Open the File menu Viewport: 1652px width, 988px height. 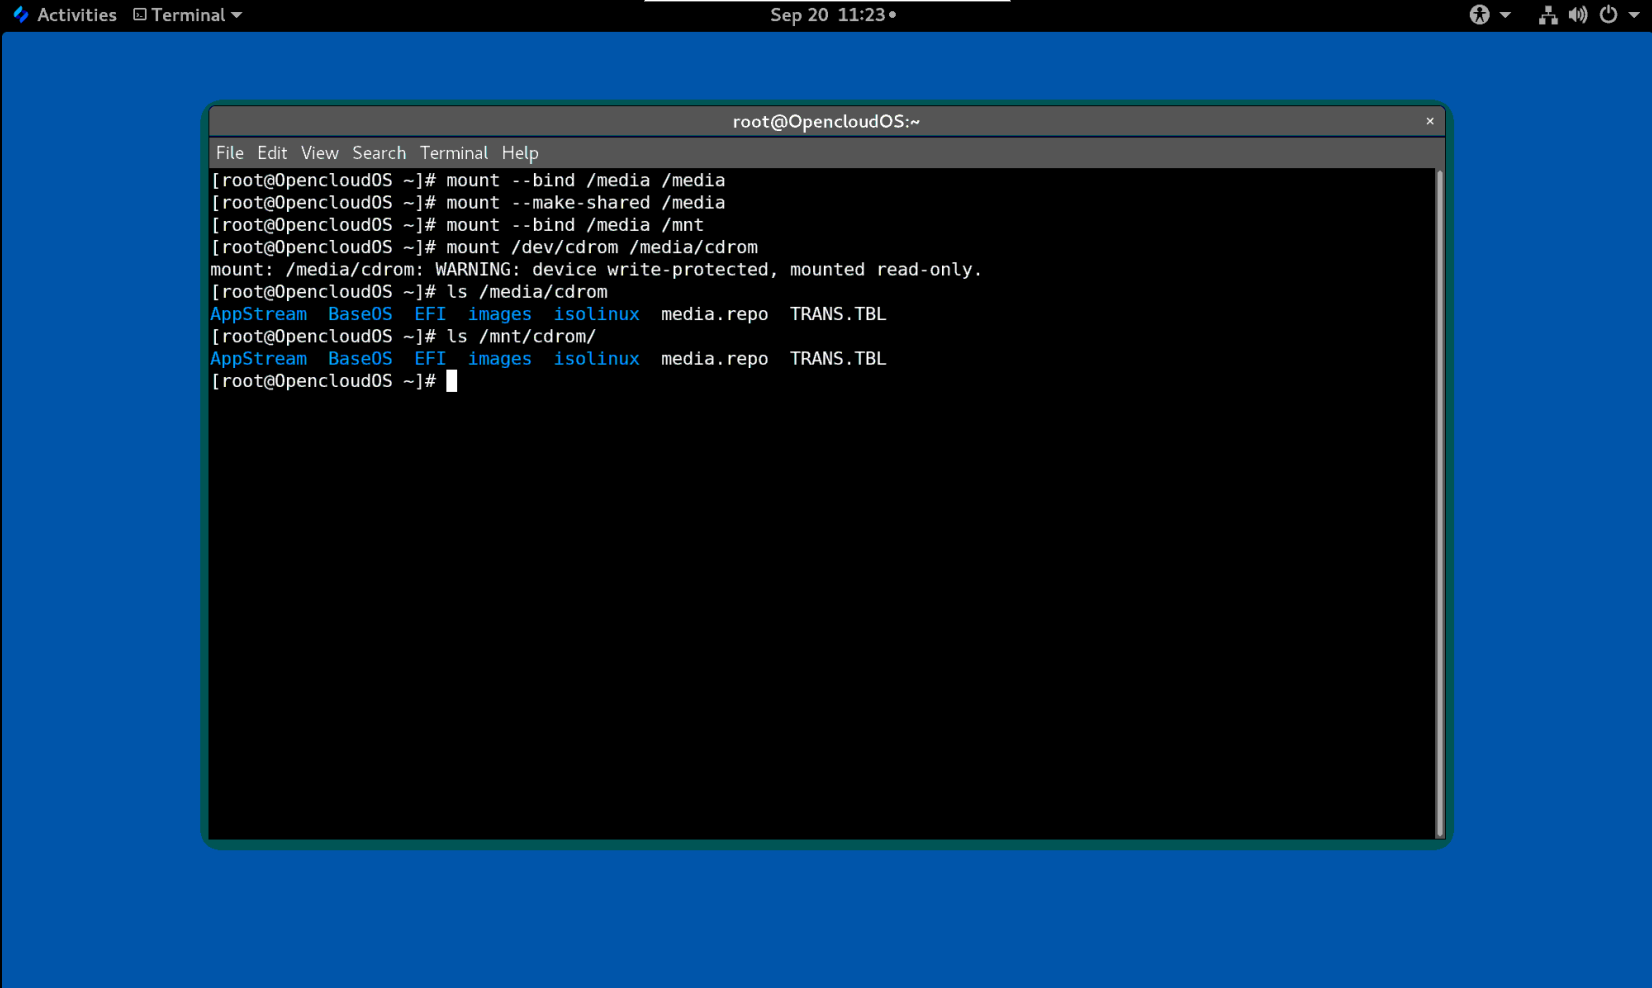point(230,153)
